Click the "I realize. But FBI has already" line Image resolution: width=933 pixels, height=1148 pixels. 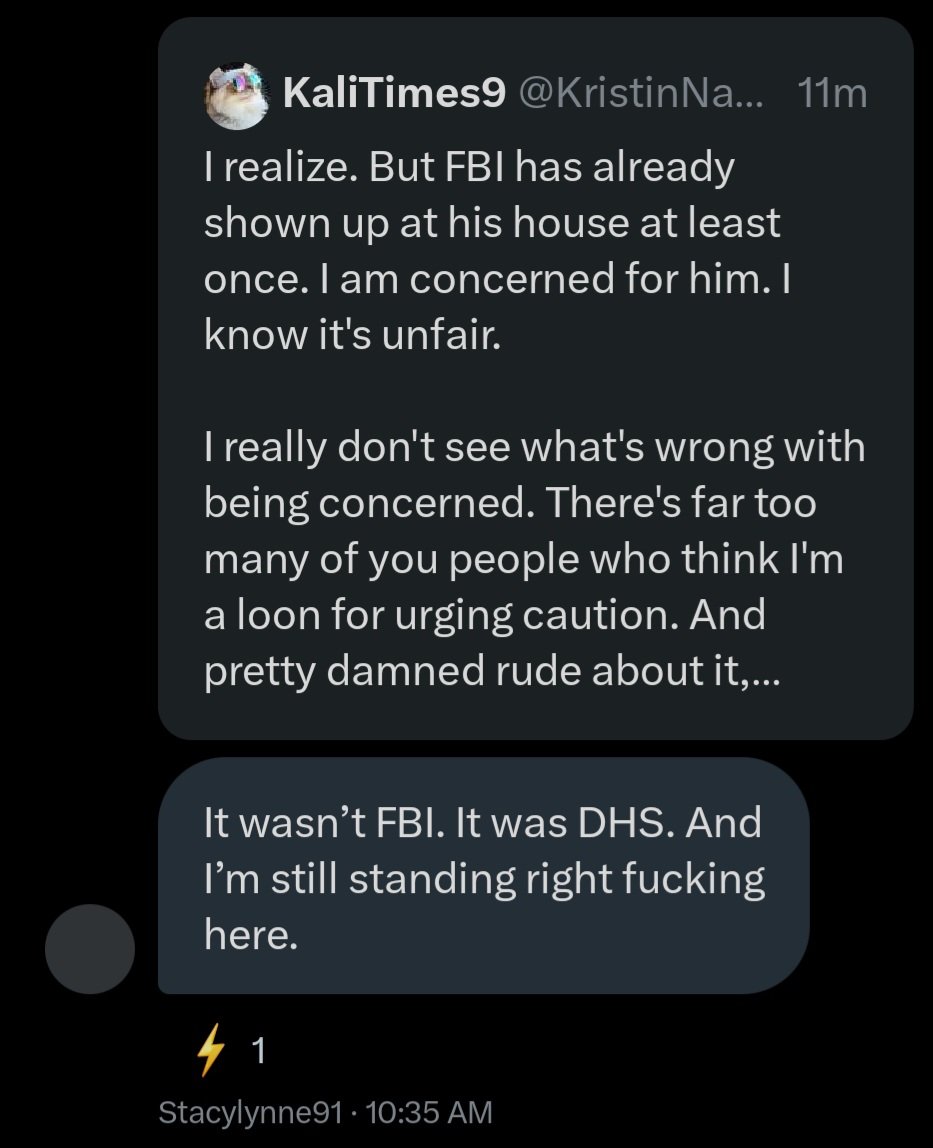pos(469,167)
